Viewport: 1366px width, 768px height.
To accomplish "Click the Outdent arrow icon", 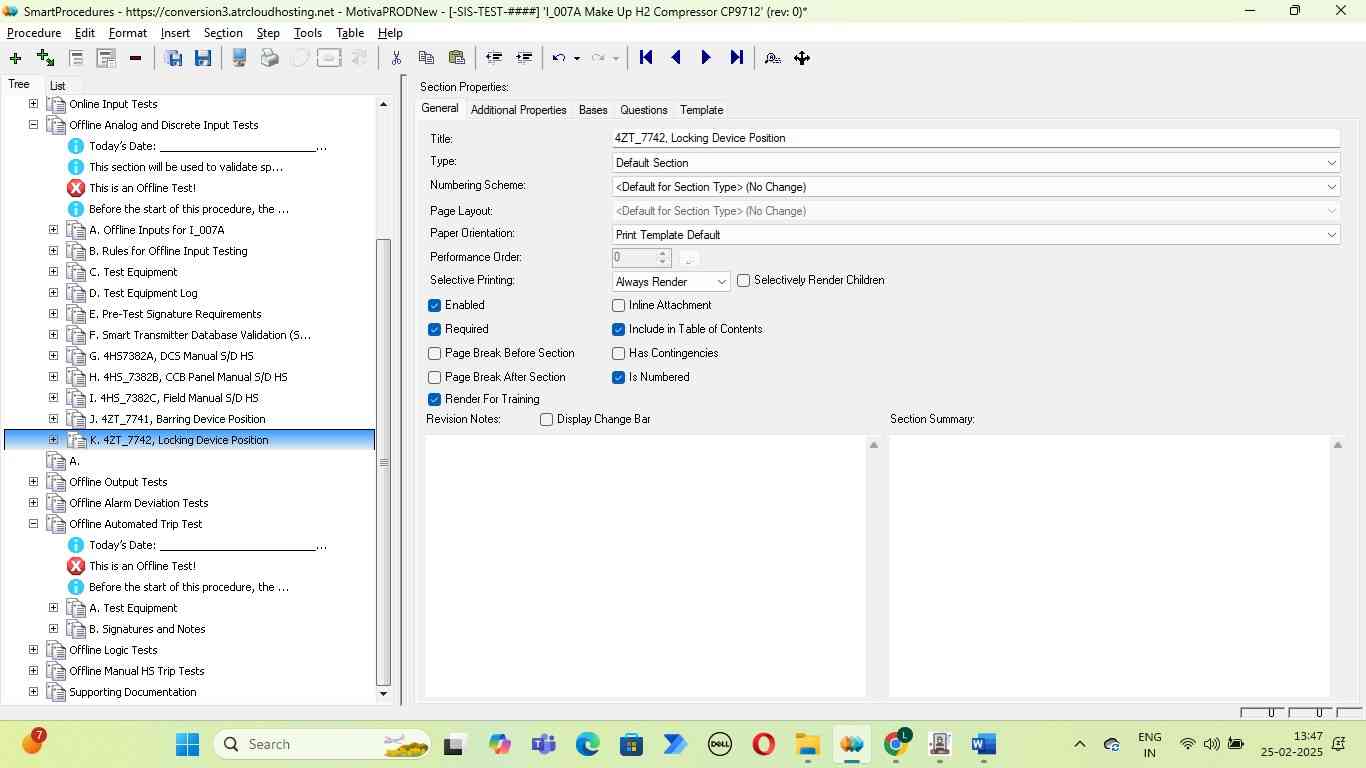I will click(x=493, y=58).
